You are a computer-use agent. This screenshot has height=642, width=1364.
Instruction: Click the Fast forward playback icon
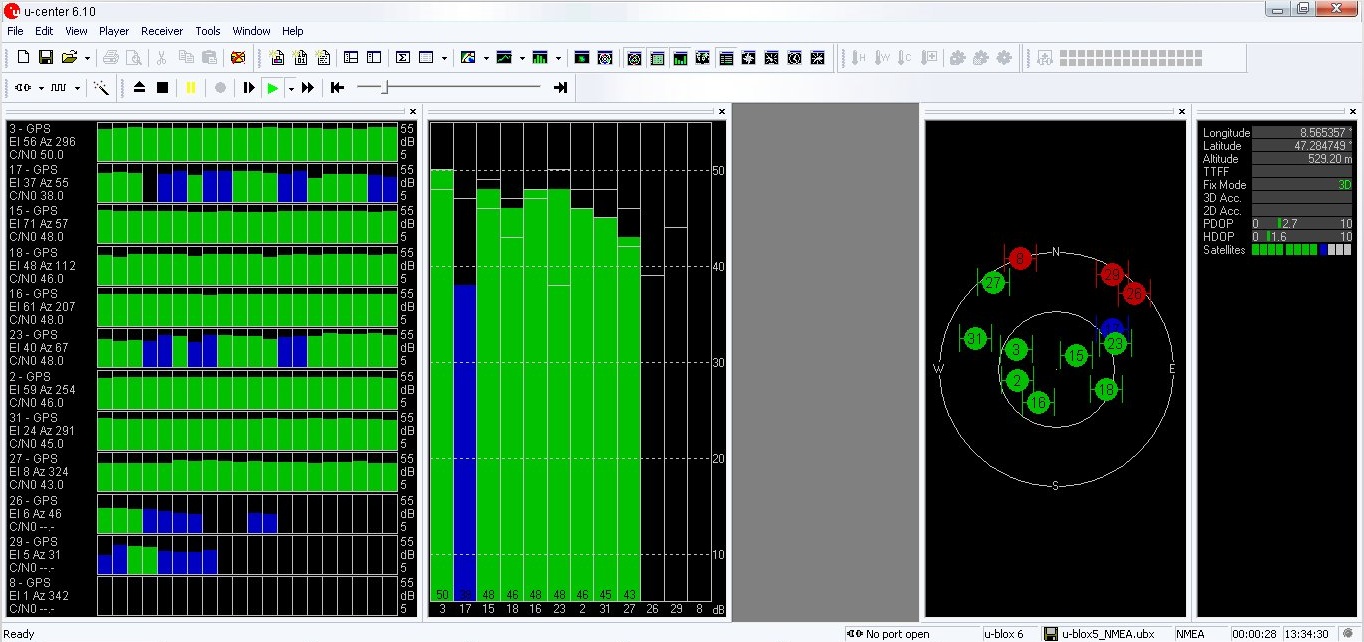308,88
